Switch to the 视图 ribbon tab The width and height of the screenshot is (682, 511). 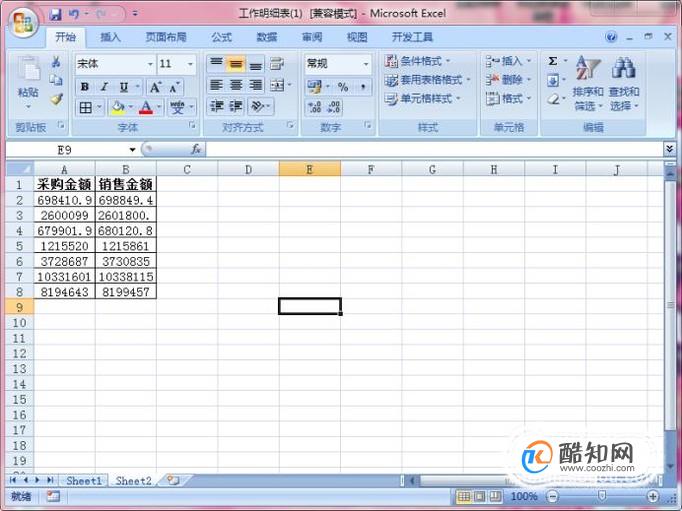pyautogui.click(x=357, y=37)
